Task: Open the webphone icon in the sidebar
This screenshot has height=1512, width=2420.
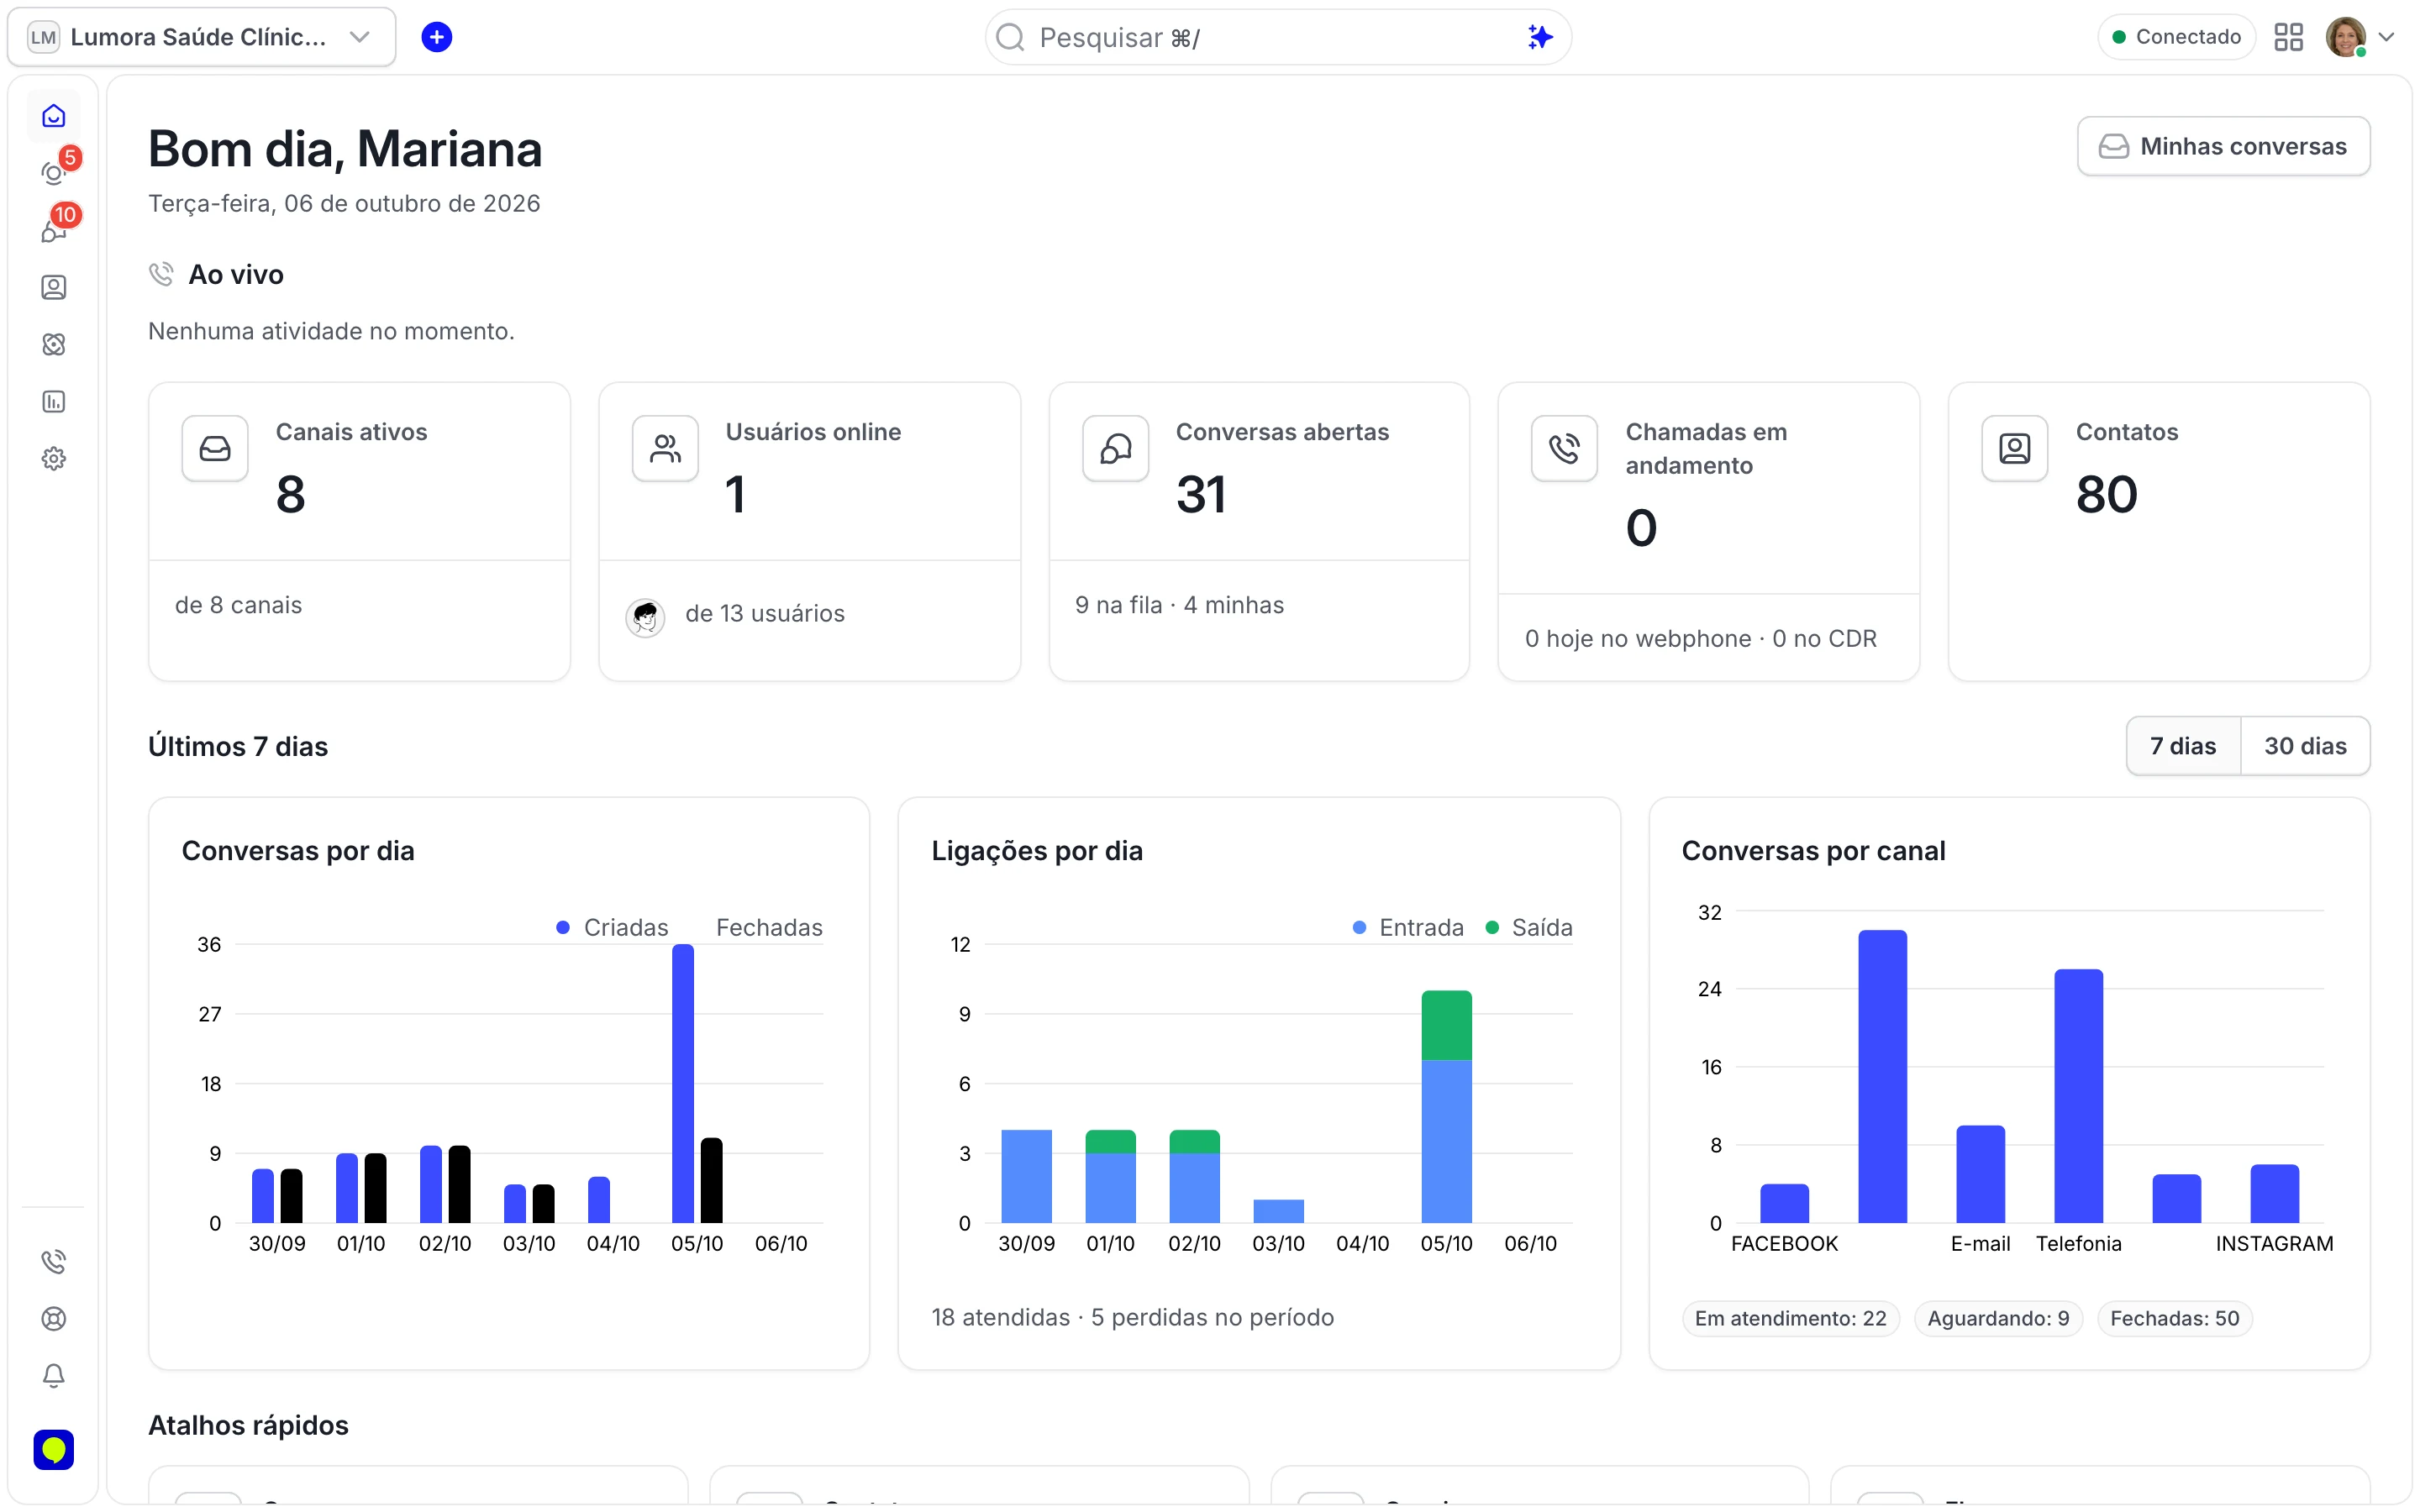Action: (x=54, y=1262)
